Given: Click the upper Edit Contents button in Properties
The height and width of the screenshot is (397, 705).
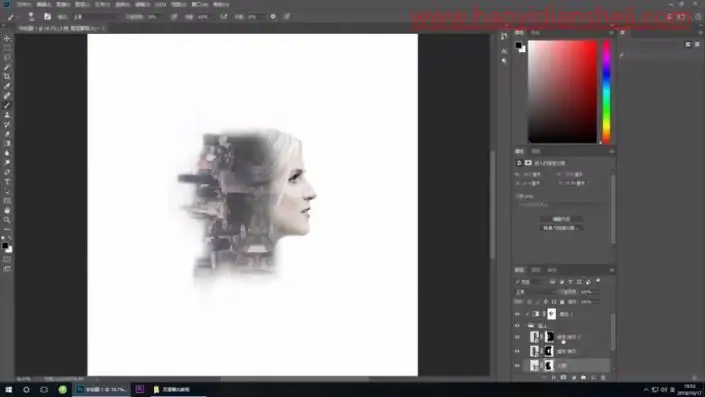Looking at the screenshot, I should (x=561, y=219).
